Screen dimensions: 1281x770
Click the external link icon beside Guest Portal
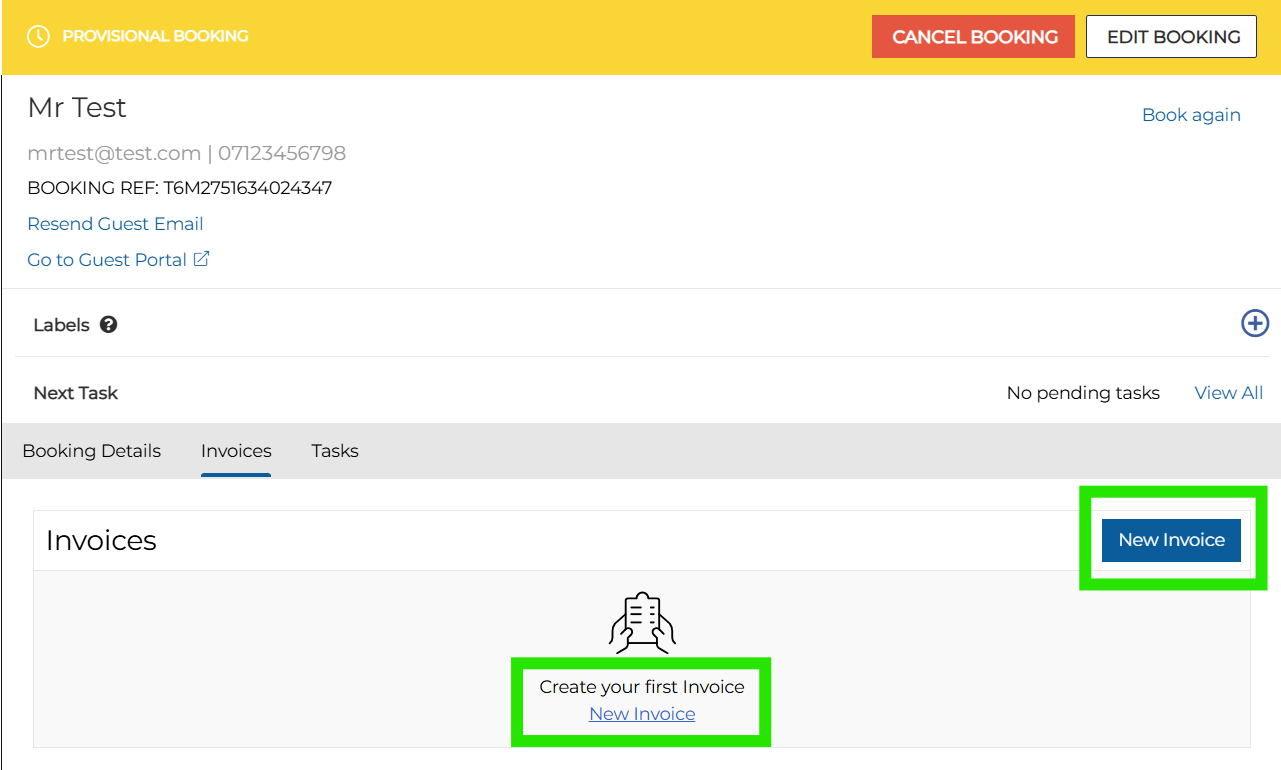tap(202, 259)
